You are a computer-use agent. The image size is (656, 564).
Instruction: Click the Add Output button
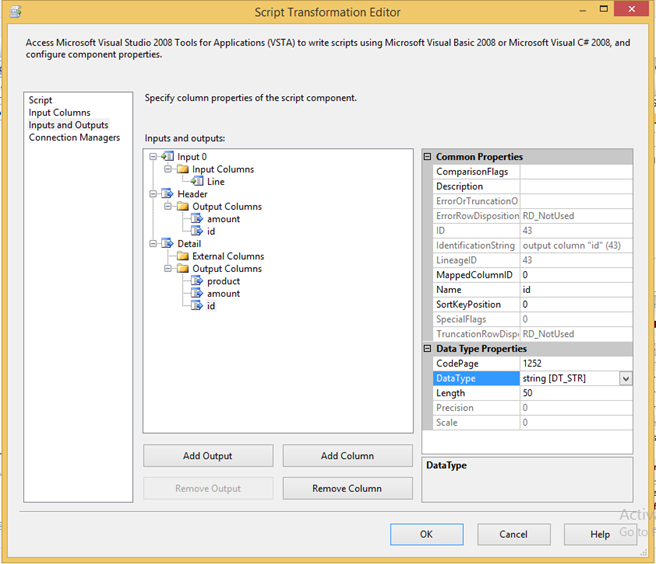208,456
